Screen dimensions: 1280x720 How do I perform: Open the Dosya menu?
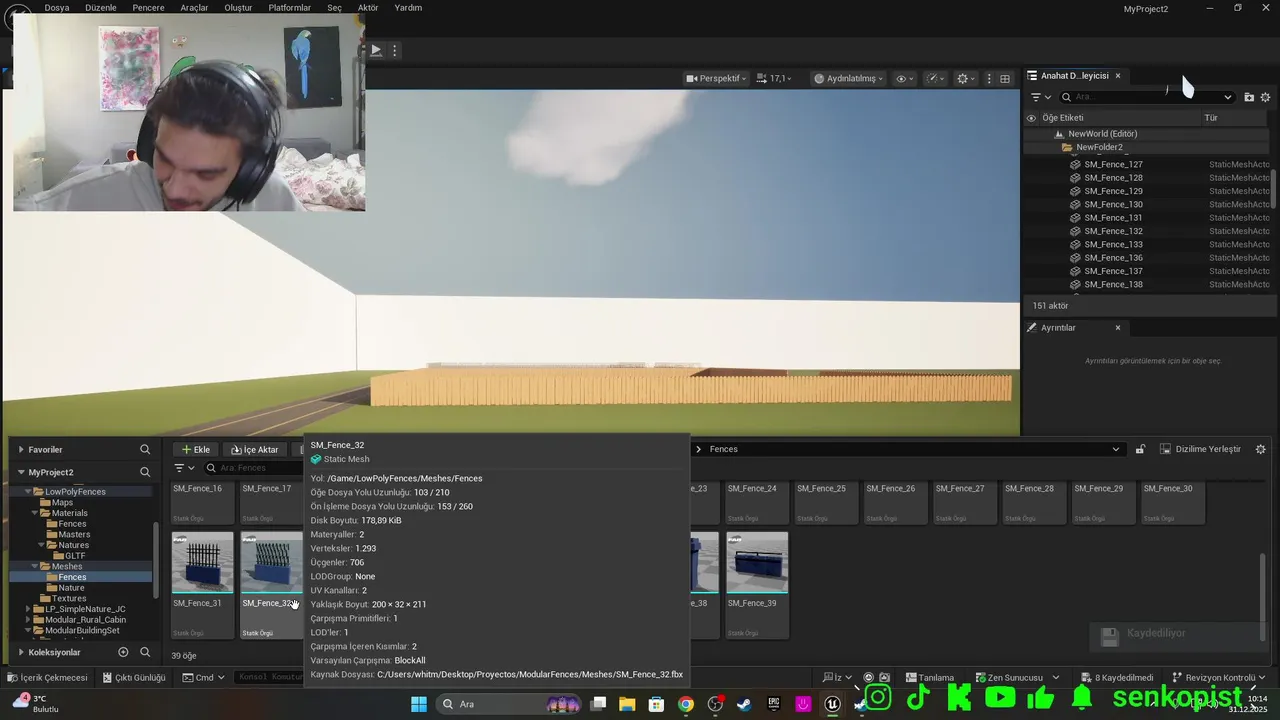(57, 8)
